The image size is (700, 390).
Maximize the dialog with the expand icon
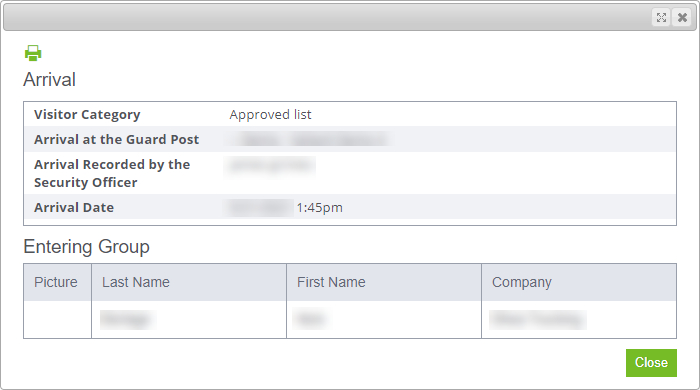(x=661, y=17)
